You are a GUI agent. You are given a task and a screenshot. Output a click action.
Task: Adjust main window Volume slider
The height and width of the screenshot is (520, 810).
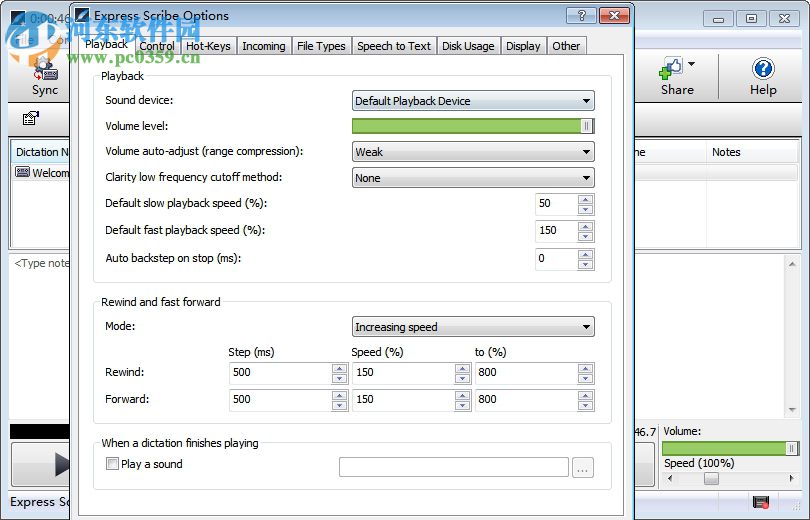pos(730,448)
